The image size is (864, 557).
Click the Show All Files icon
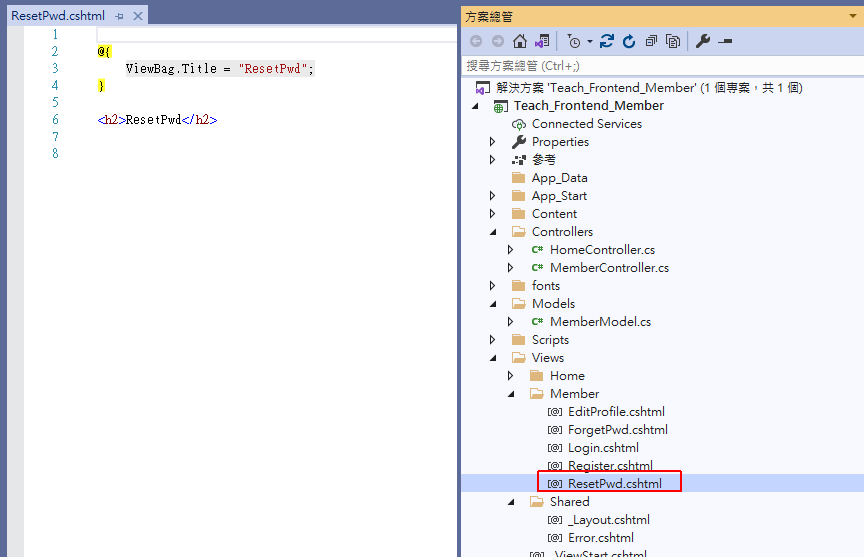point(673,41)
